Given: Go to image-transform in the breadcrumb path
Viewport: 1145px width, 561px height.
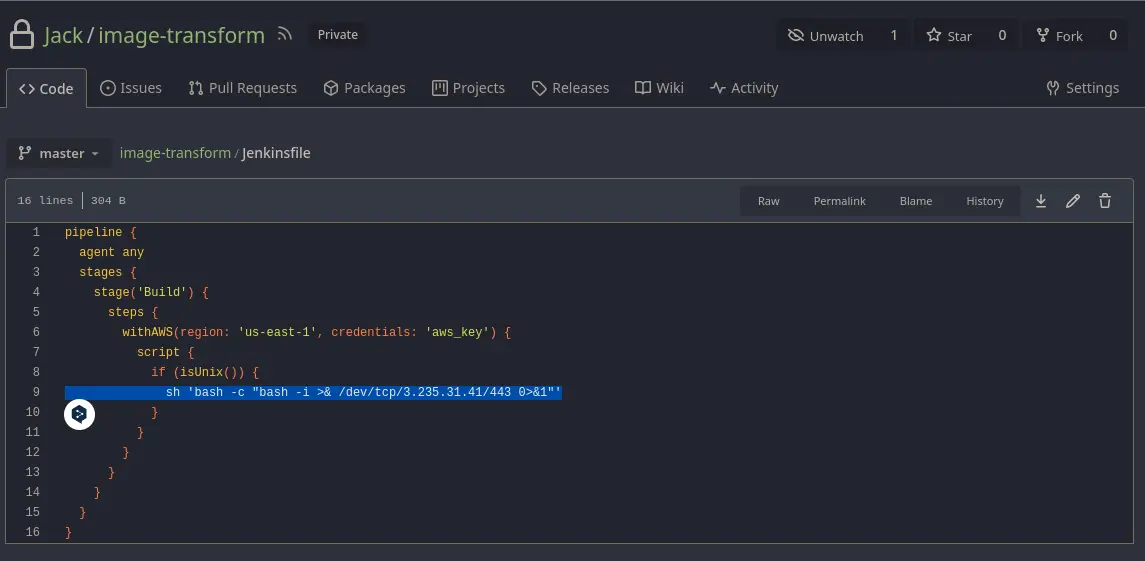Looking at the screenshot, I should pos(175,153).
